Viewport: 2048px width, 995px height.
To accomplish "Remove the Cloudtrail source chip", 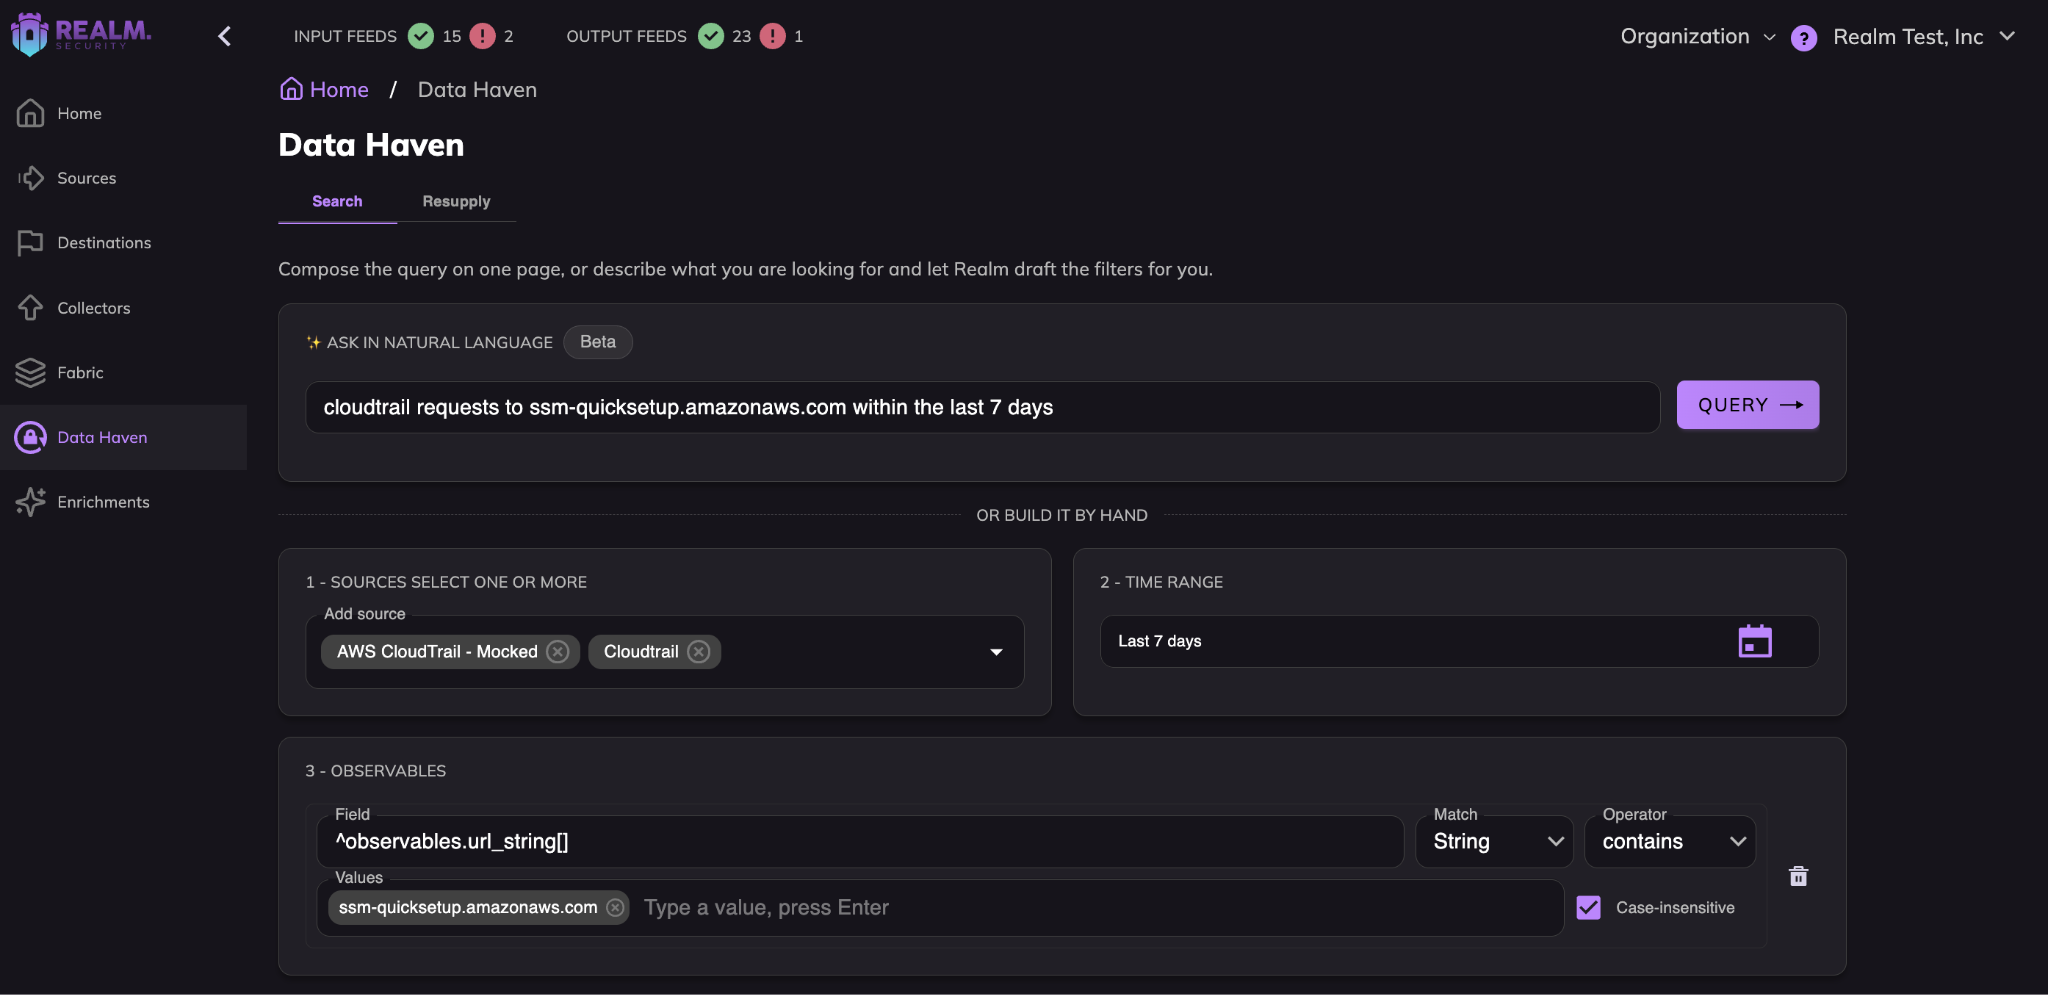I will pos(699,652).
